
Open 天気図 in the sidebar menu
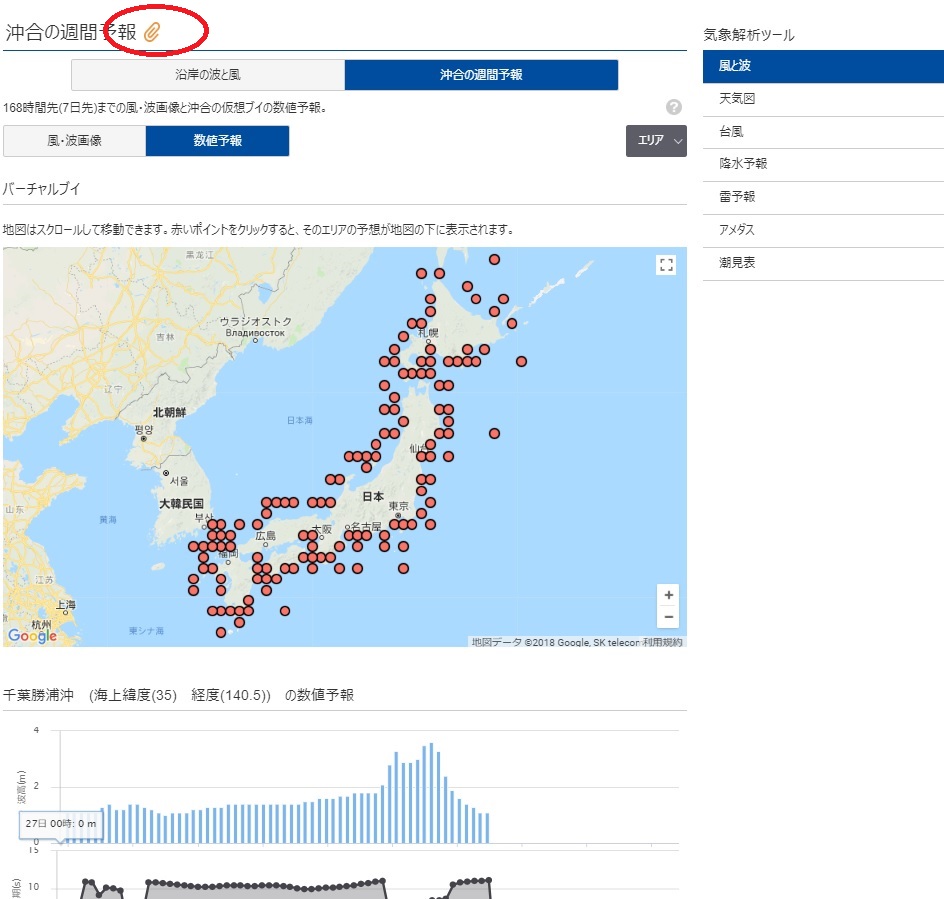(823, 99)
